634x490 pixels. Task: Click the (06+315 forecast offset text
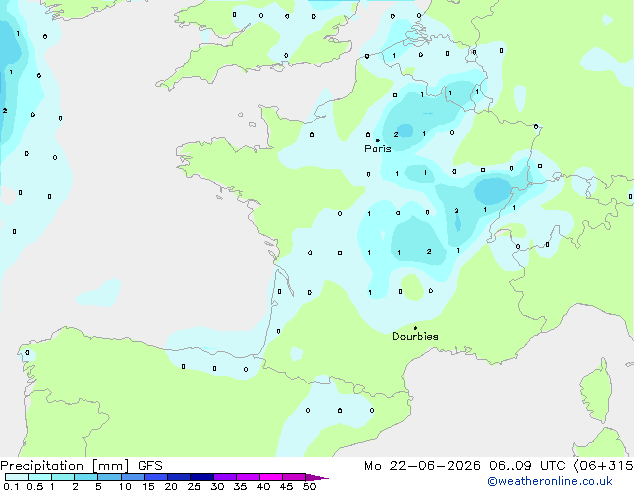click(603, 466)
